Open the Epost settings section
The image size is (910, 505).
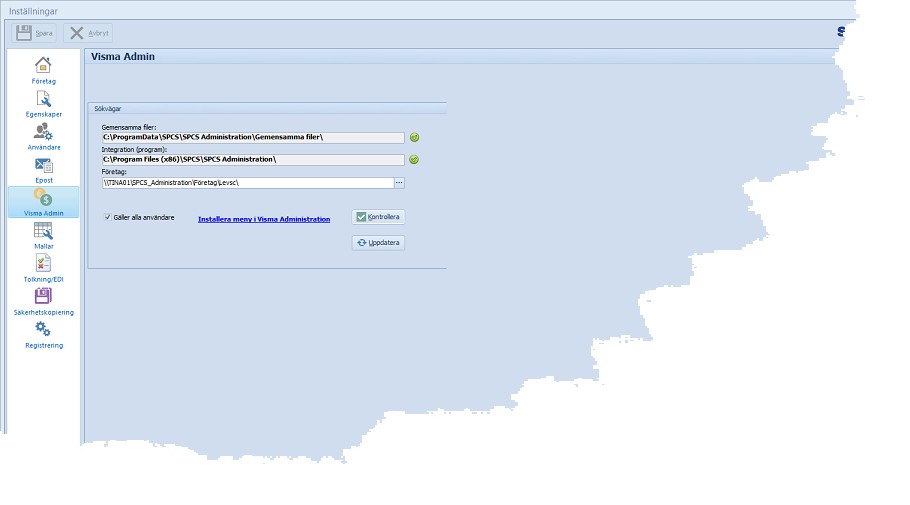[x=44, y=170]
